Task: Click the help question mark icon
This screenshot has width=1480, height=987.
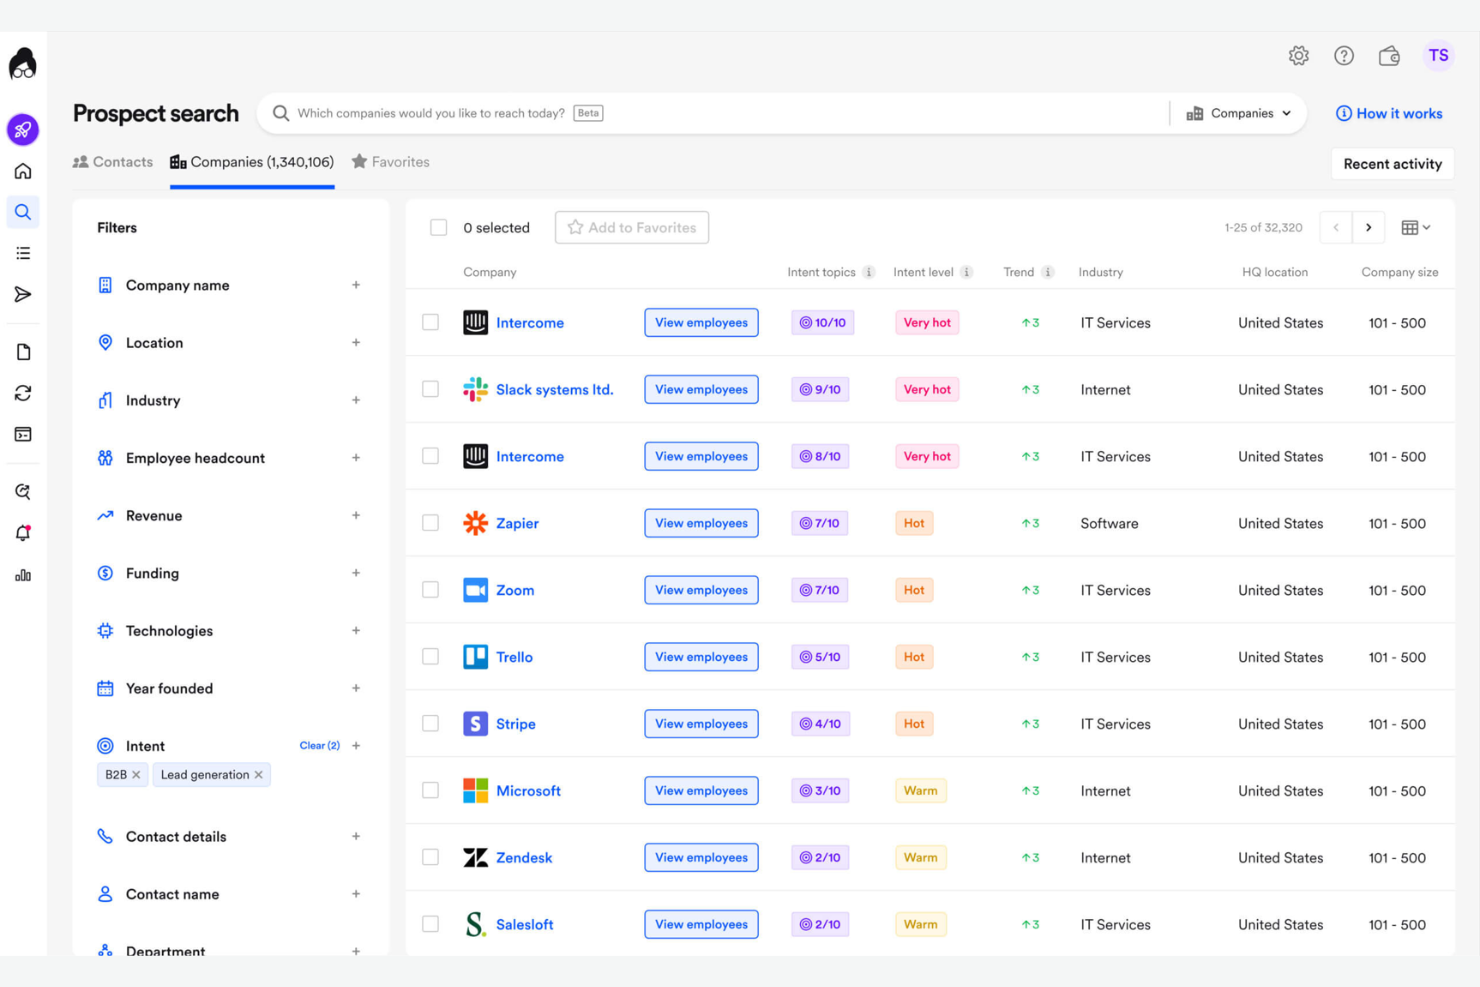Action: 1344,55
